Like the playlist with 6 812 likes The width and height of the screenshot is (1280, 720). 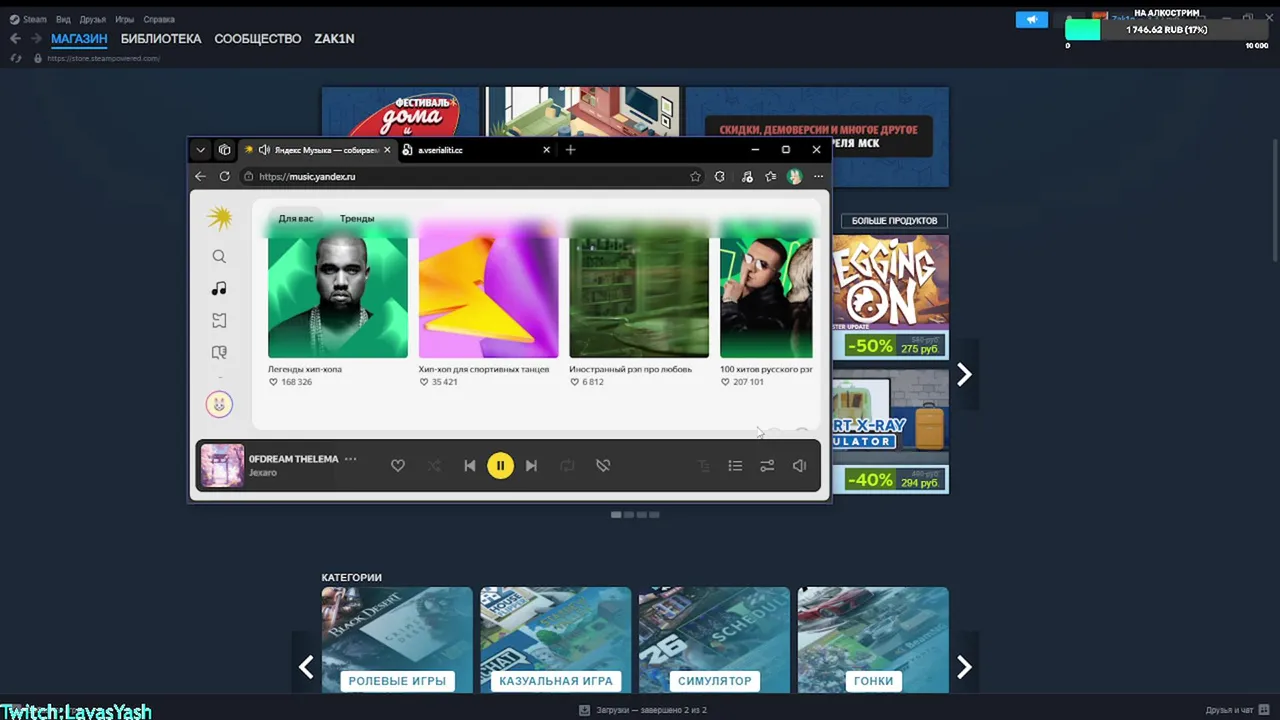pos(574,382)
